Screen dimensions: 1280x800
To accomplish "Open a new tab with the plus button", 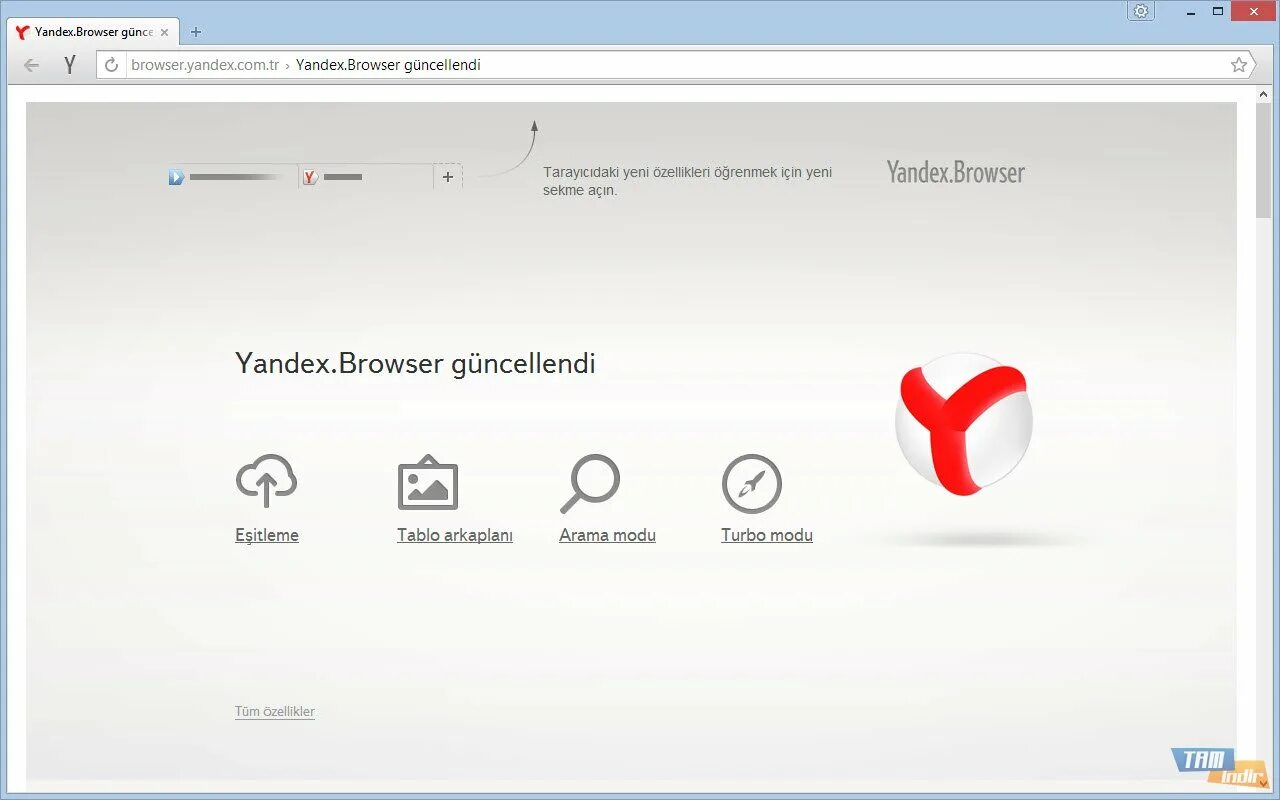I will 196,32.
